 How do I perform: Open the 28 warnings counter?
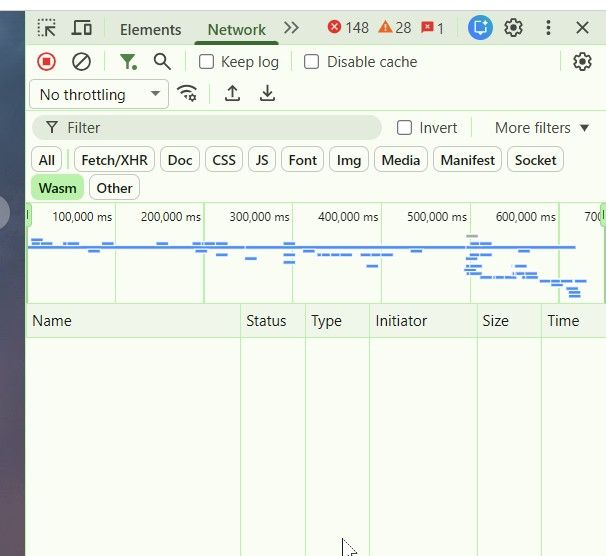[395, 28]
